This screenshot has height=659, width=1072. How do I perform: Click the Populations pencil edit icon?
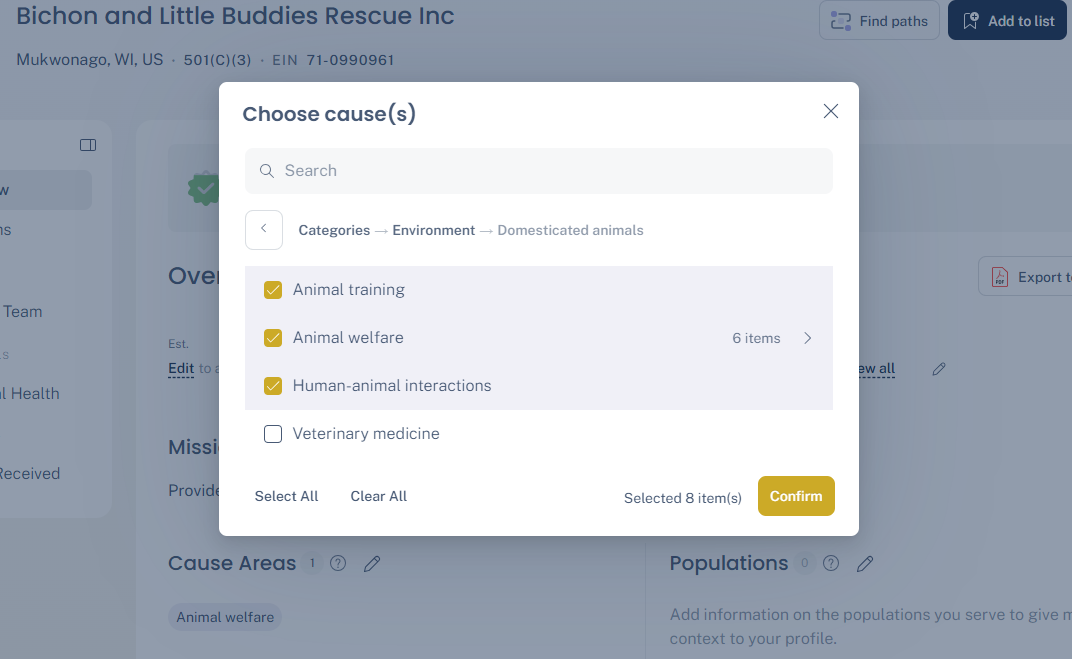pyautogui.click(x=865, y=564)
